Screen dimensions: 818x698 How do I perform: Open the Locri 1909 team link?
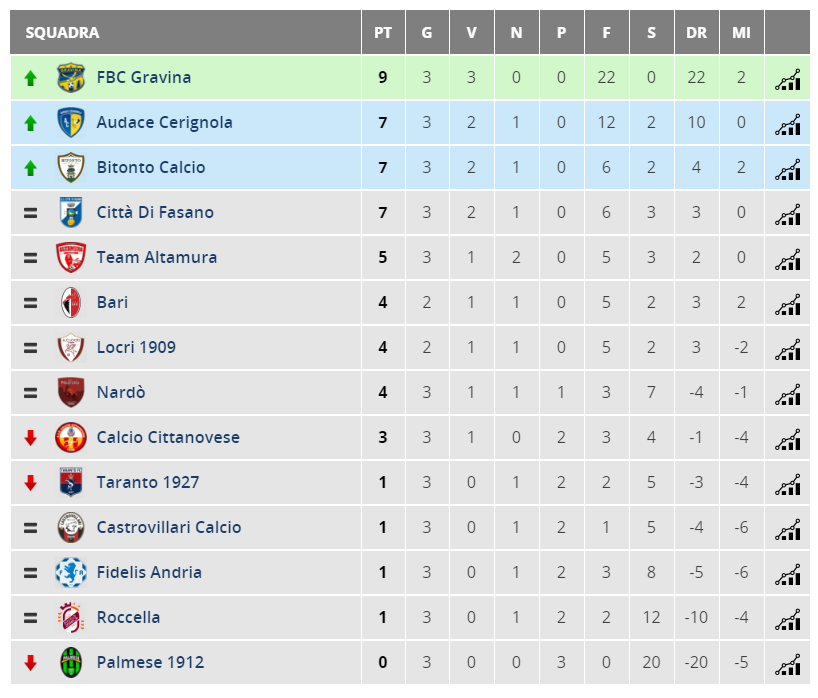(x=136, y=347)
